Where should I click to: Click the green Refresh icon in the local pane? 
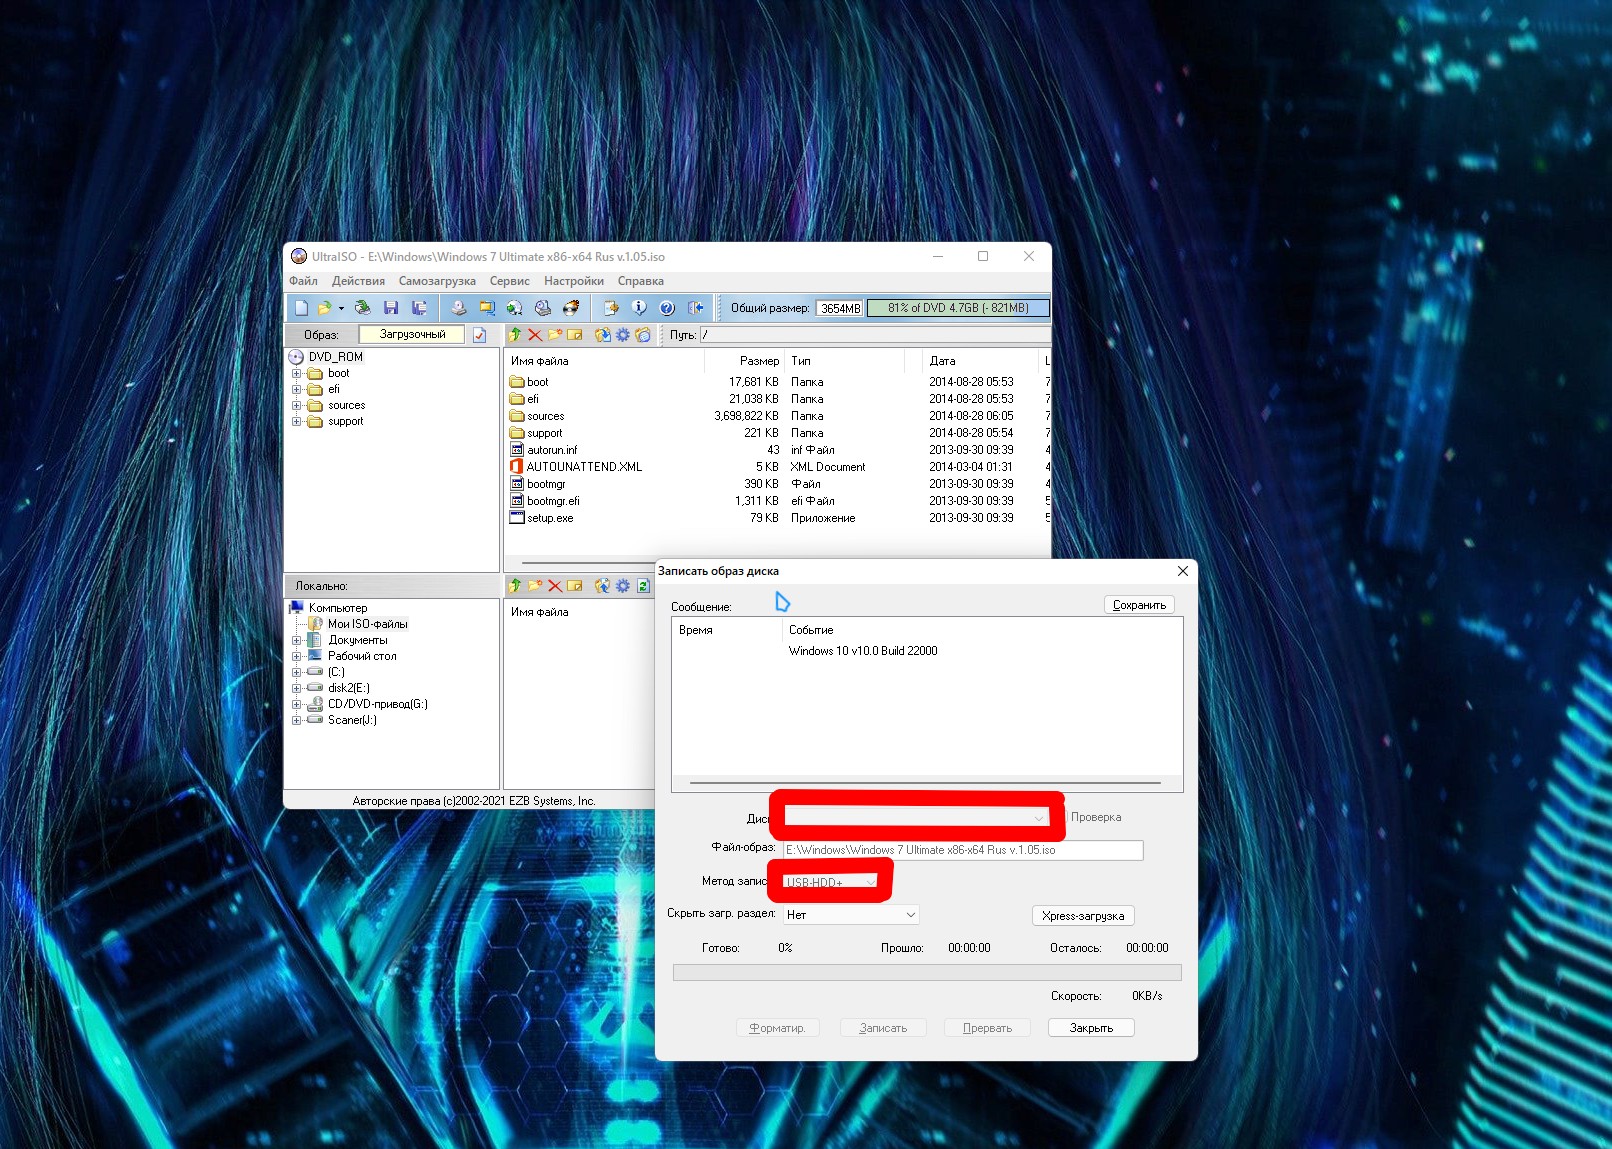[x=643, y=586]
